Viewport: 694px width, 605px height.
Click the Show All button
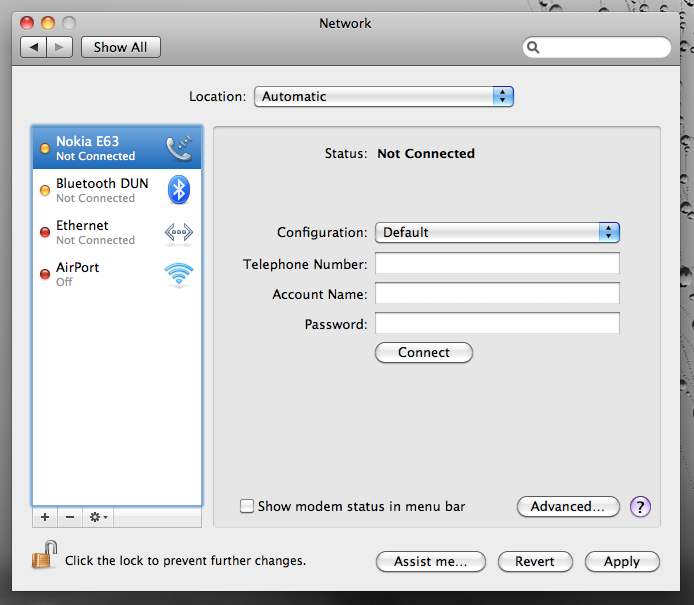coord(120,47)
